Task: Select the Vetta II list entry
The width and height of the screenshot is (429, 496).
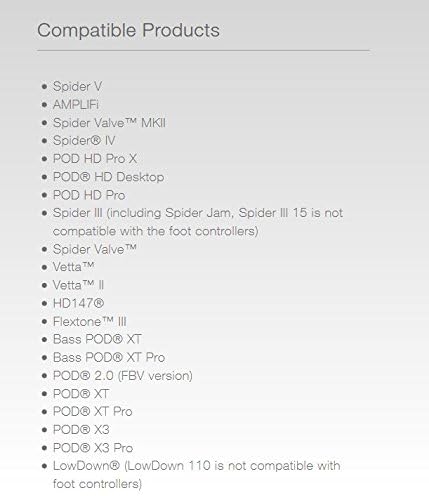Action: (x=78, y=285)
